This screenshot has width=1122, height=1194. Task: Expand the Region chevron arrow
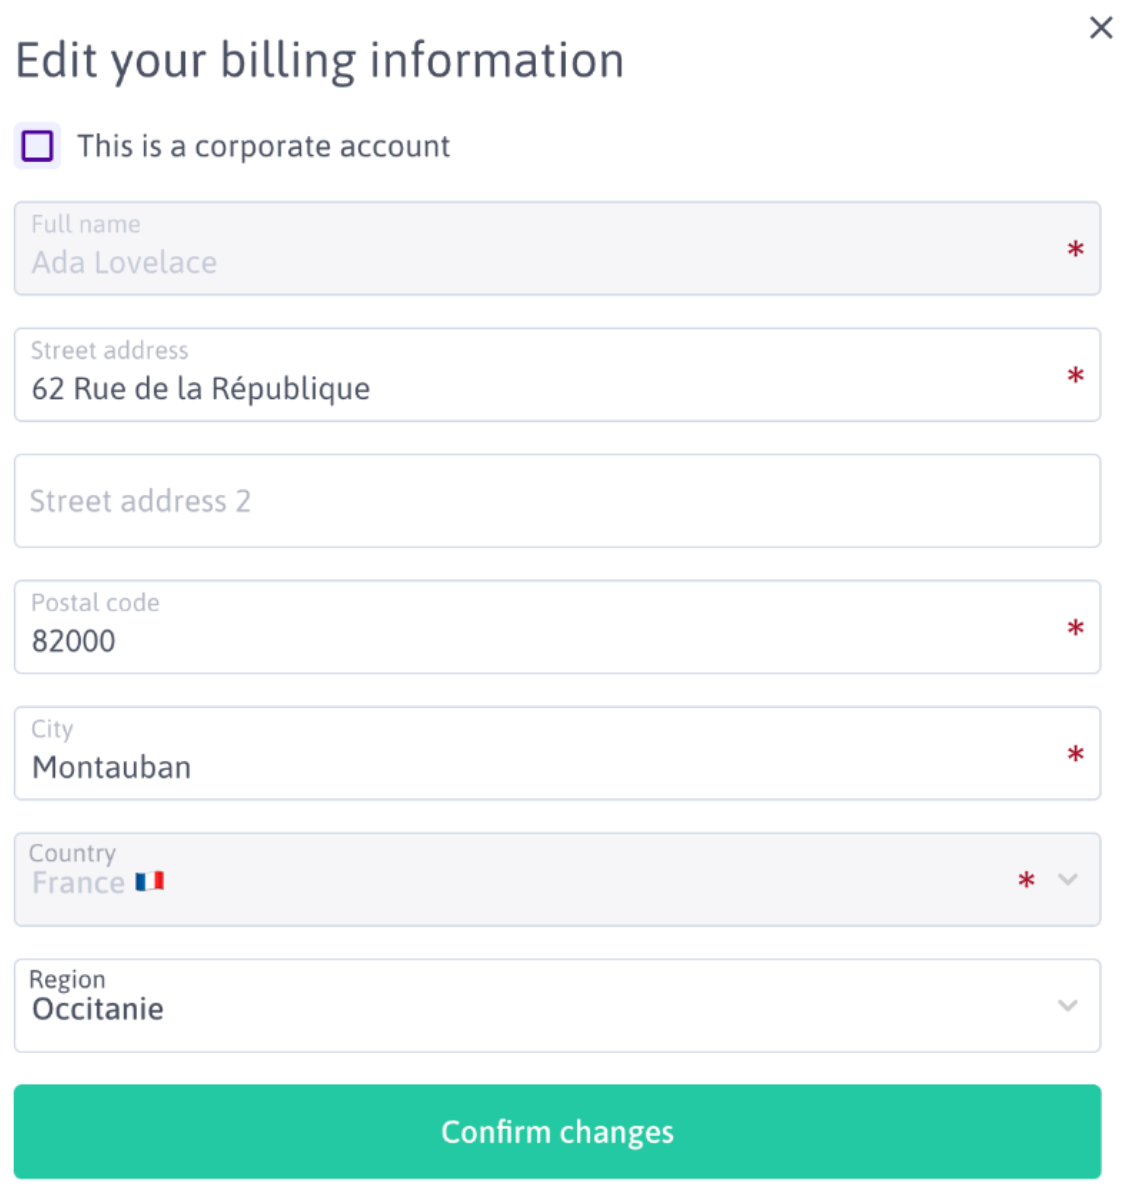[1068, 1006]
